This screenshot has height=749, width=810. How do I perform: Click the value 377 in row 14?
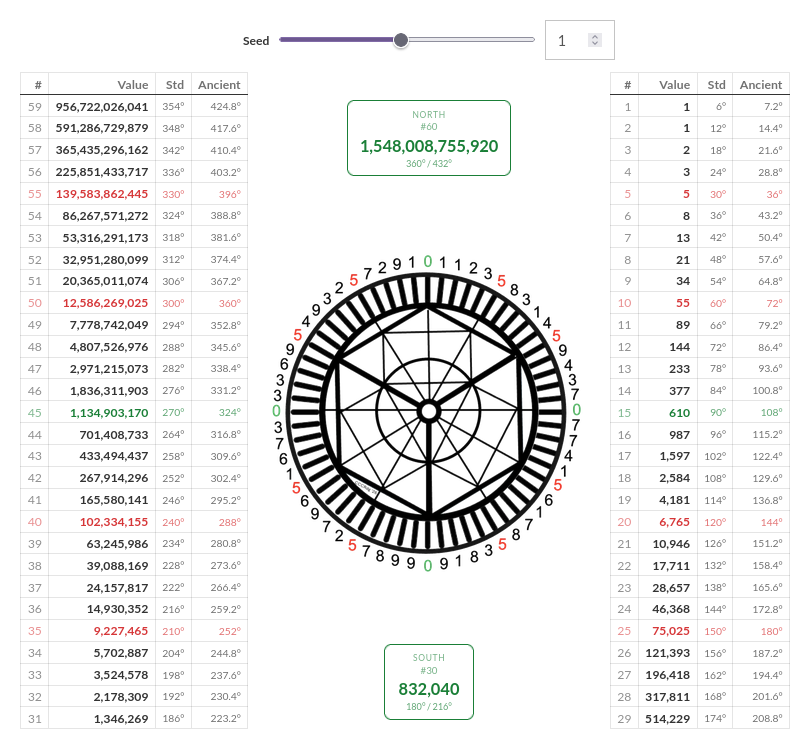[680, 391]
